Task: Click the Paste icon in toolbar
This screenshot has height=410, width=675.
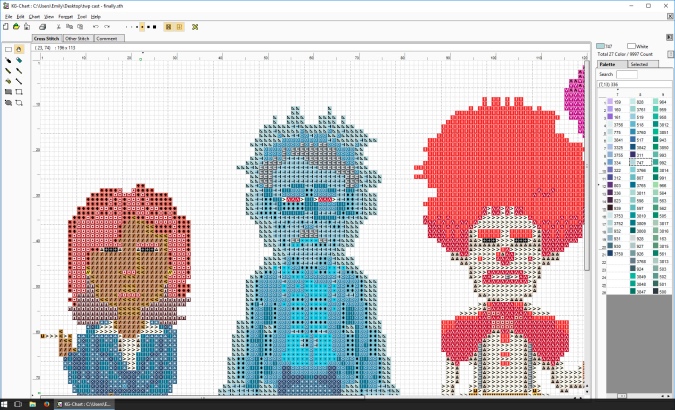Action: point(80,27)
